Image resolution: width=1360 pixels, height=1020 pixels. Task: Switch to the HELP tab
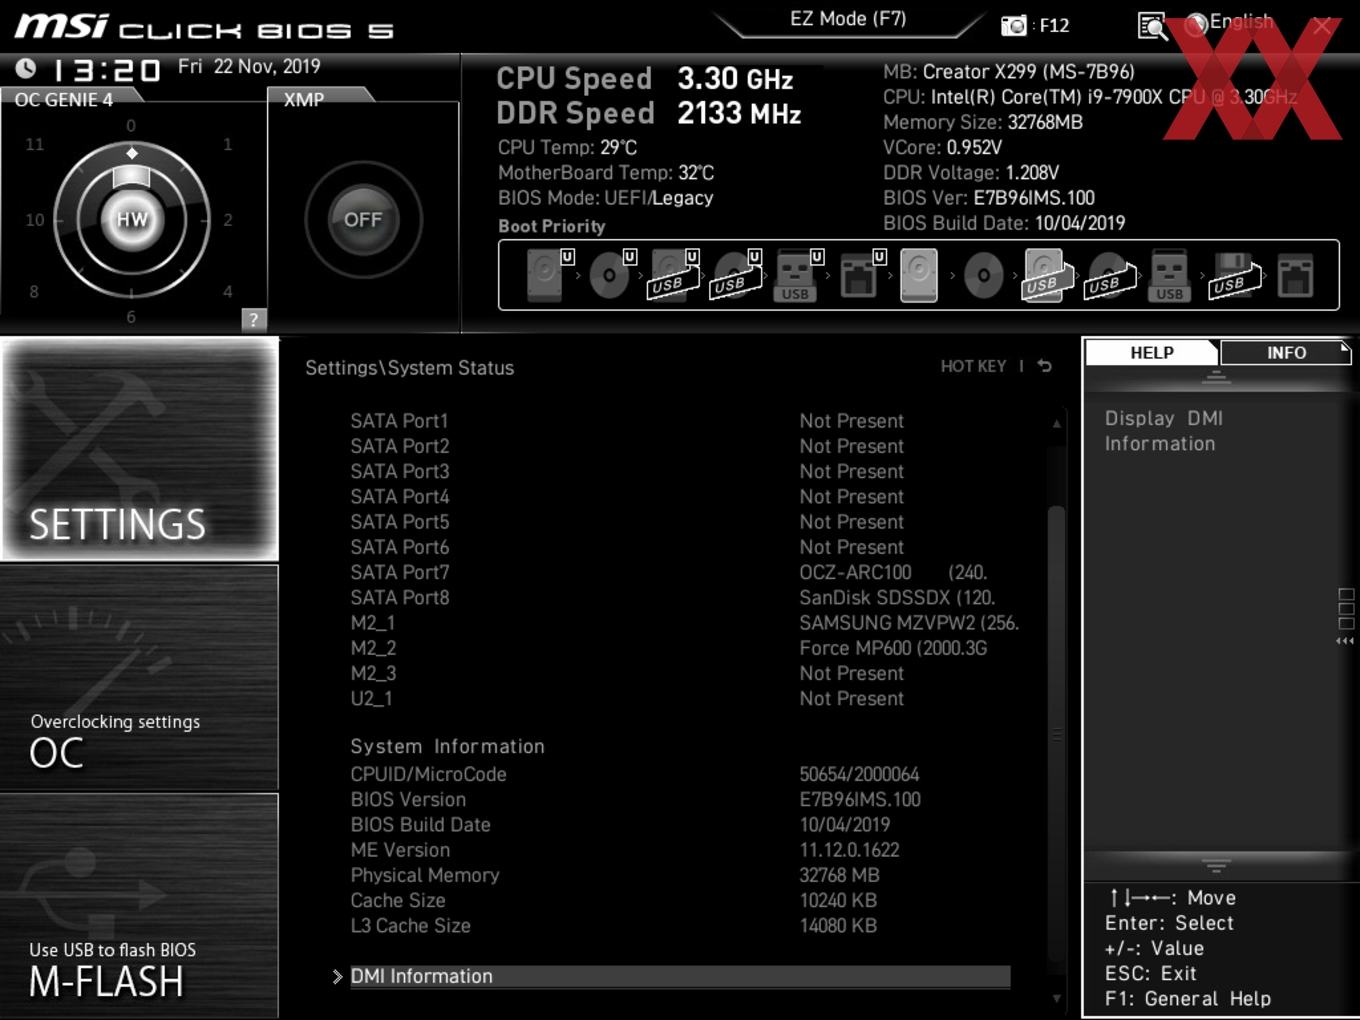pos(1152,352)
